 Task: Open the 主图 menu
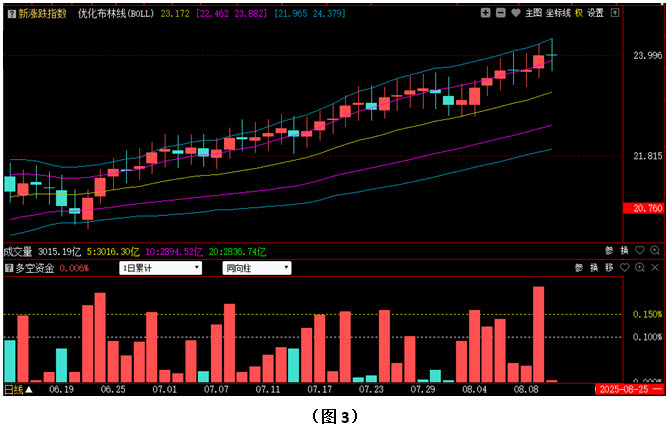(x=533, y=13)
